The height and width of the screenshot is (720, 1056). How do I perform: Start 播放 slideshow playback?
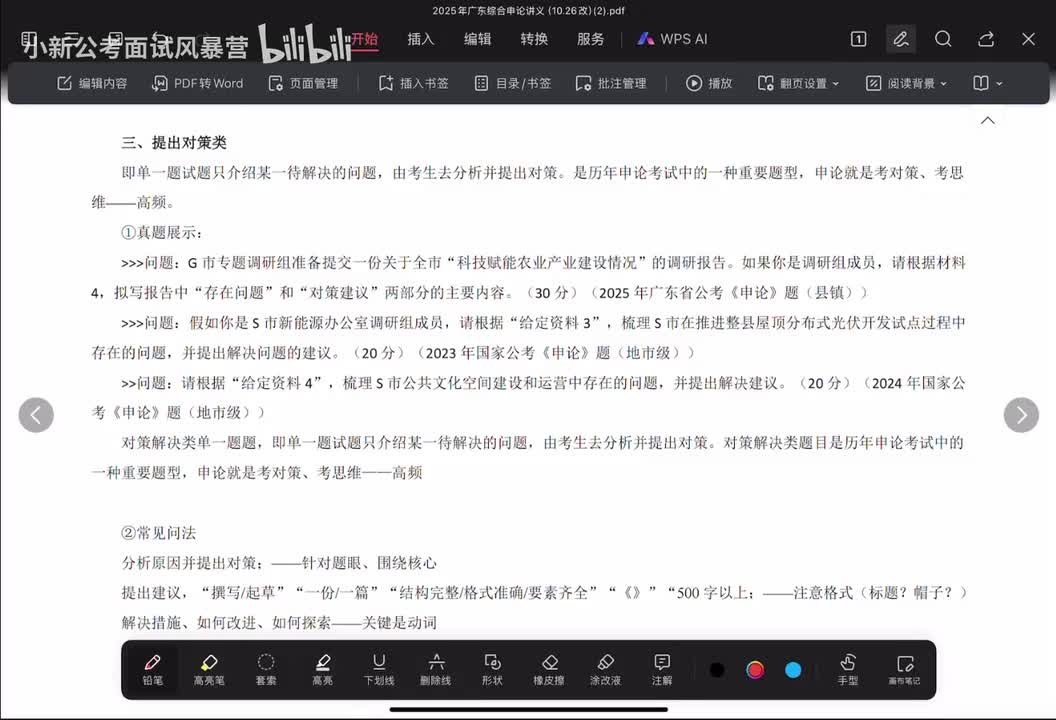(709, 84)
